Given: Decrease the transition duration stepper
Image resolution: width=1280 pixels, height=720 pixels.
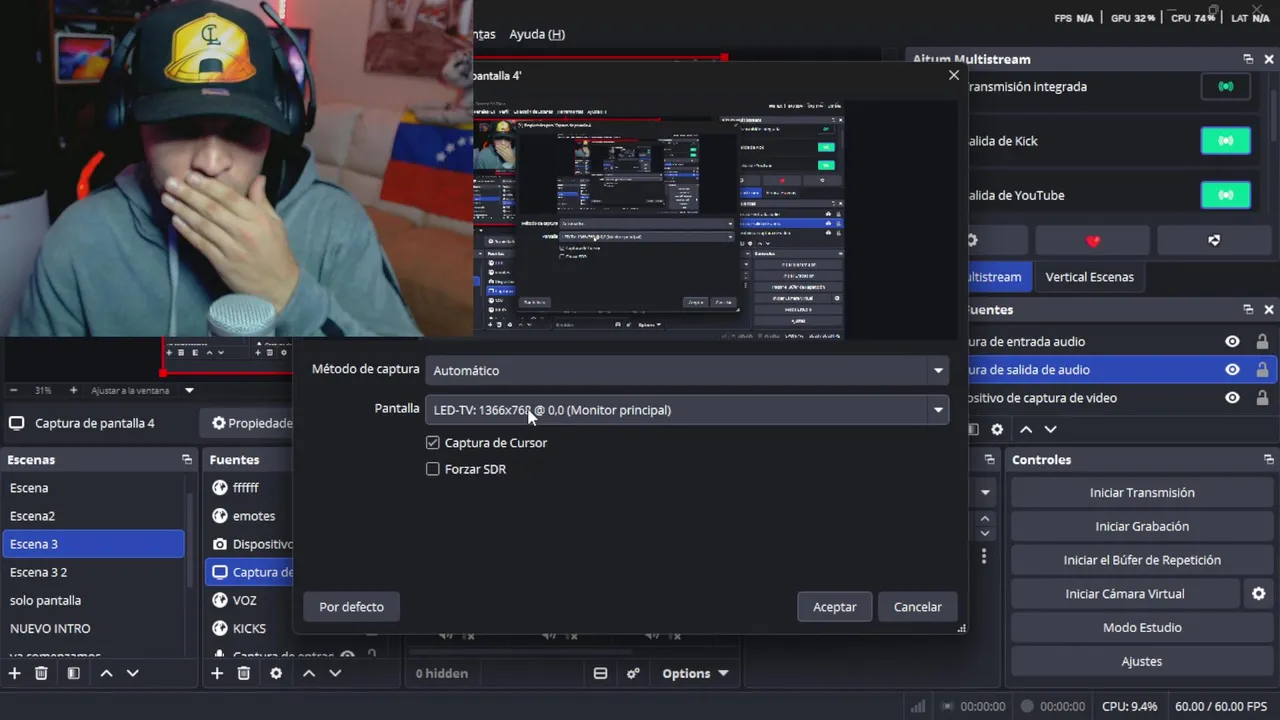Looking at the screenshot, I should pyautogui.click(x=985, y=533).
